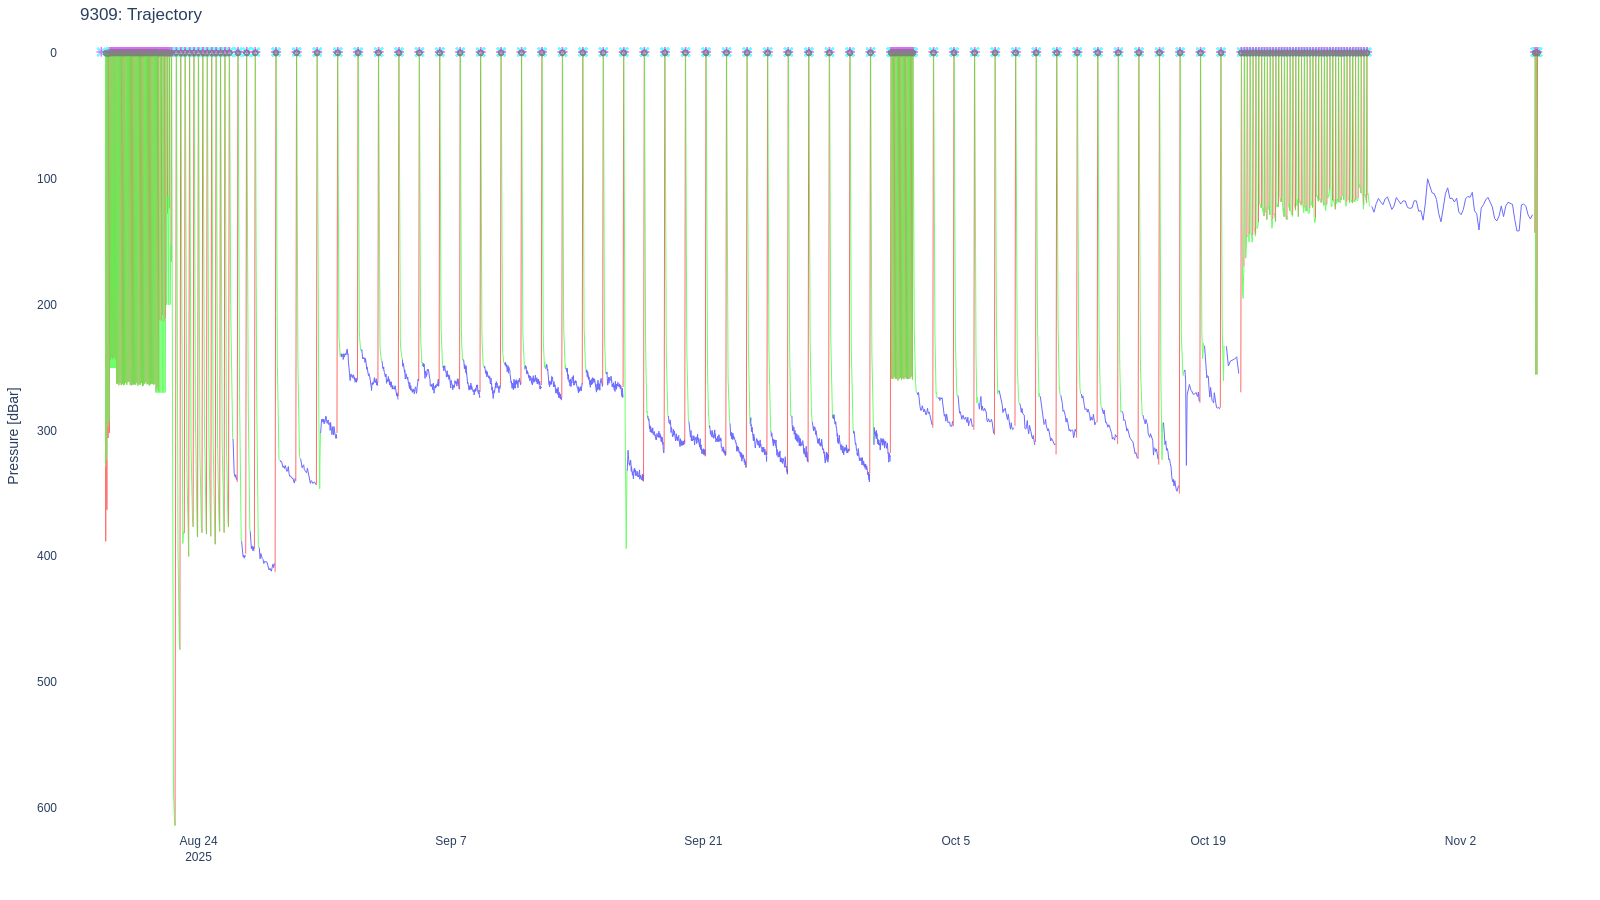Click the isolated surface marker after Nov 2

1535,52
